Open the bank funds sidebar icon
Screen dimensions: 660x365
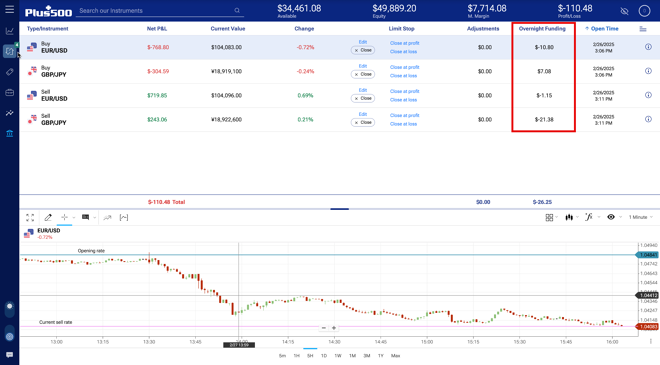coord(9,133)
